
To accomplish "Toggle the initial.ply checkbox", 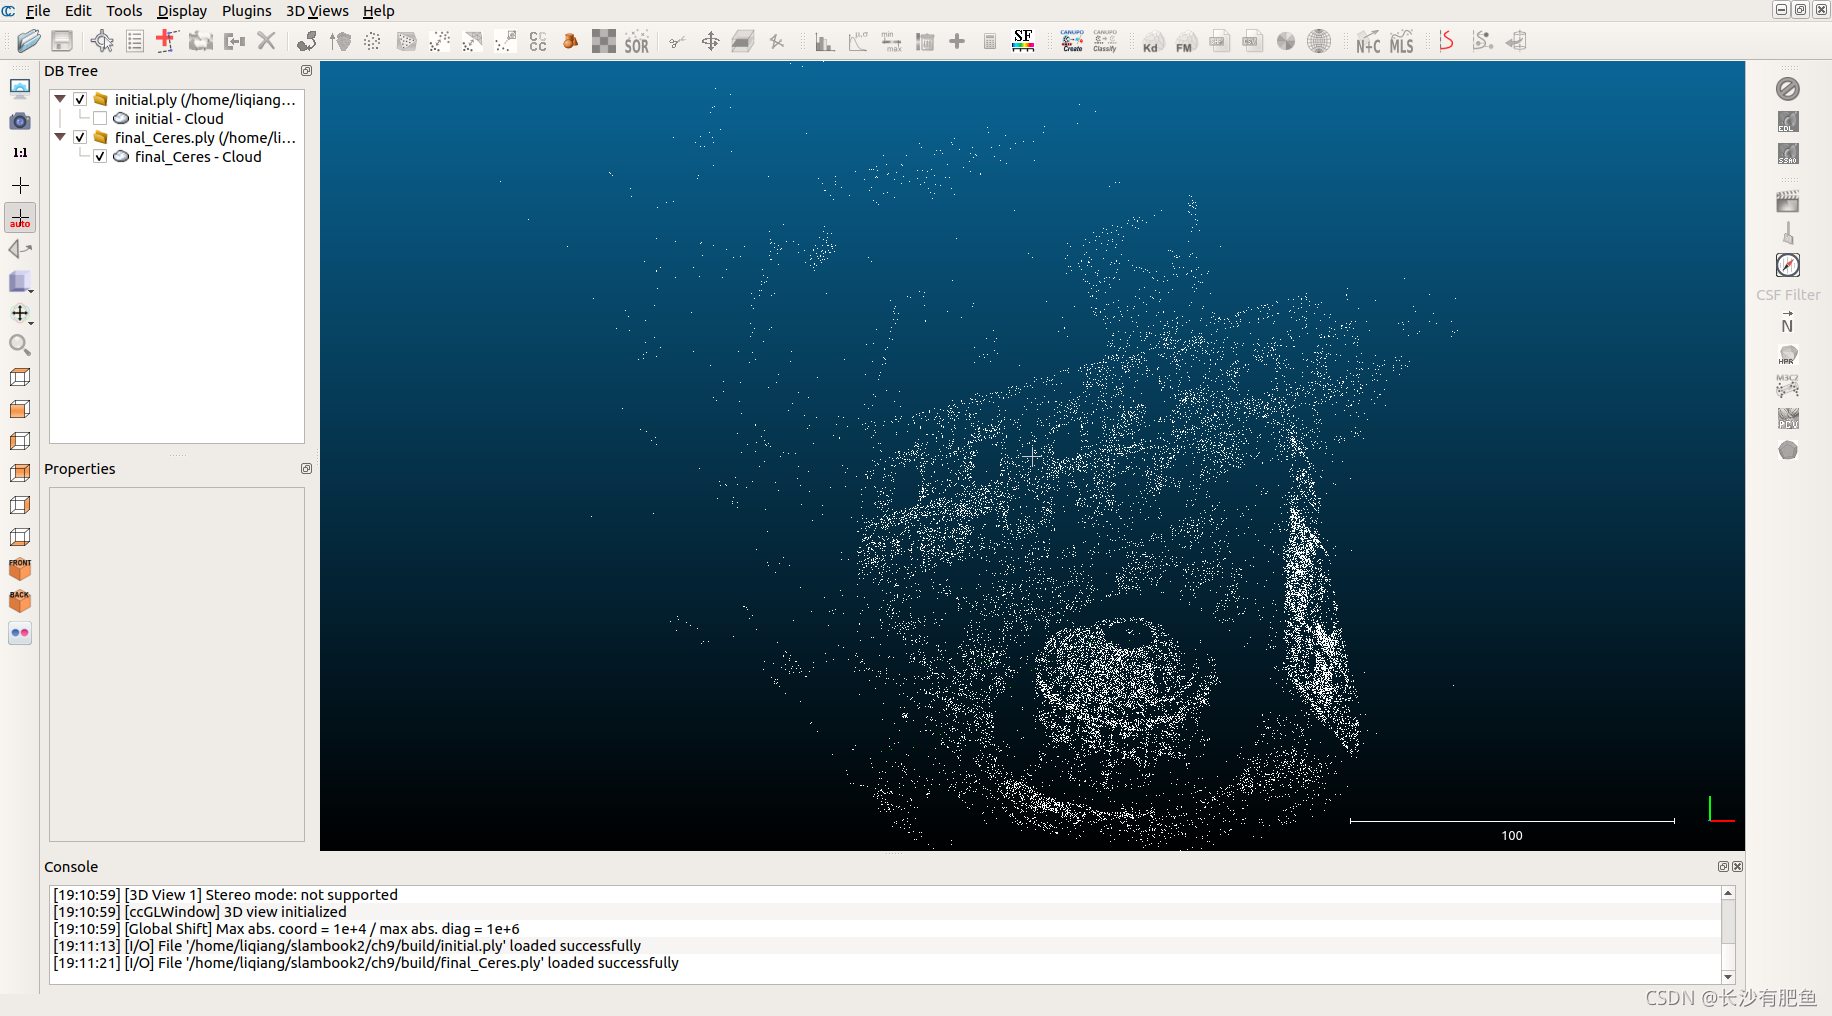I will point(80,99).
